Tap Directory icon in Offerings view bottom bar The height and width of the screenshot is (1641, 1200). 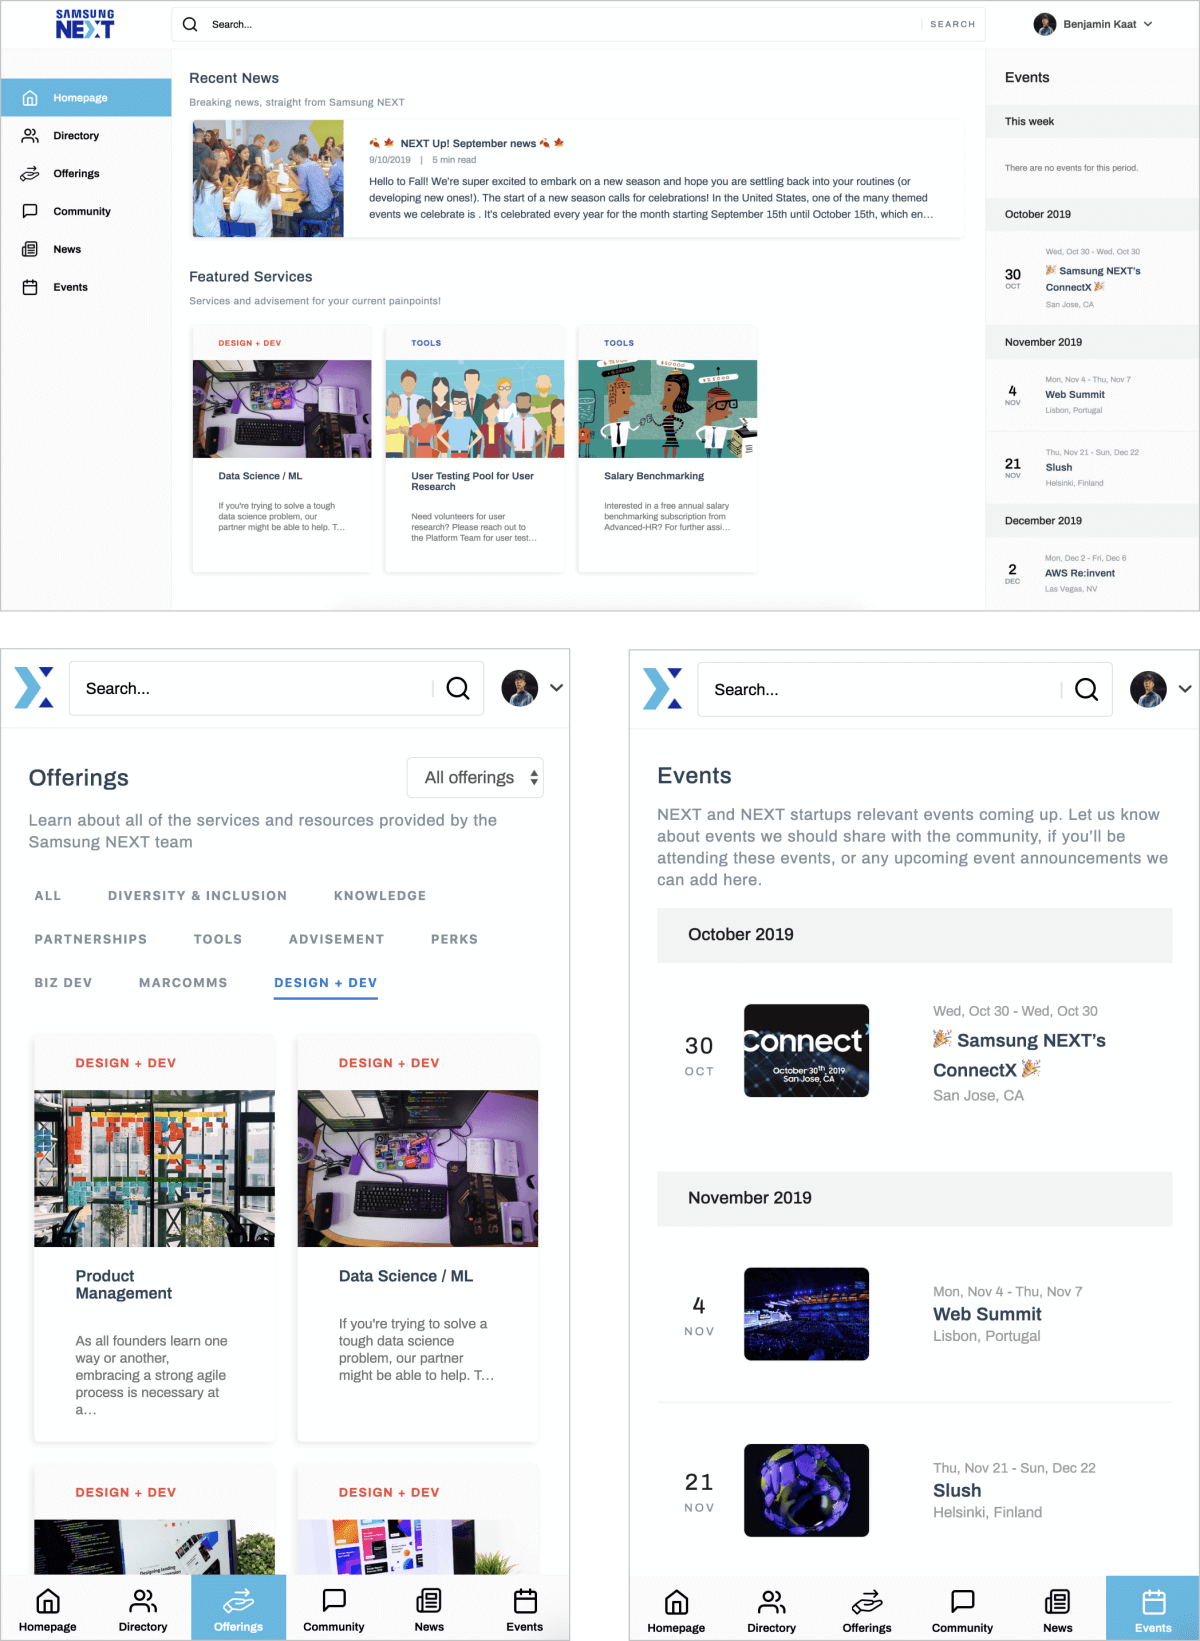click(143, 1602)
